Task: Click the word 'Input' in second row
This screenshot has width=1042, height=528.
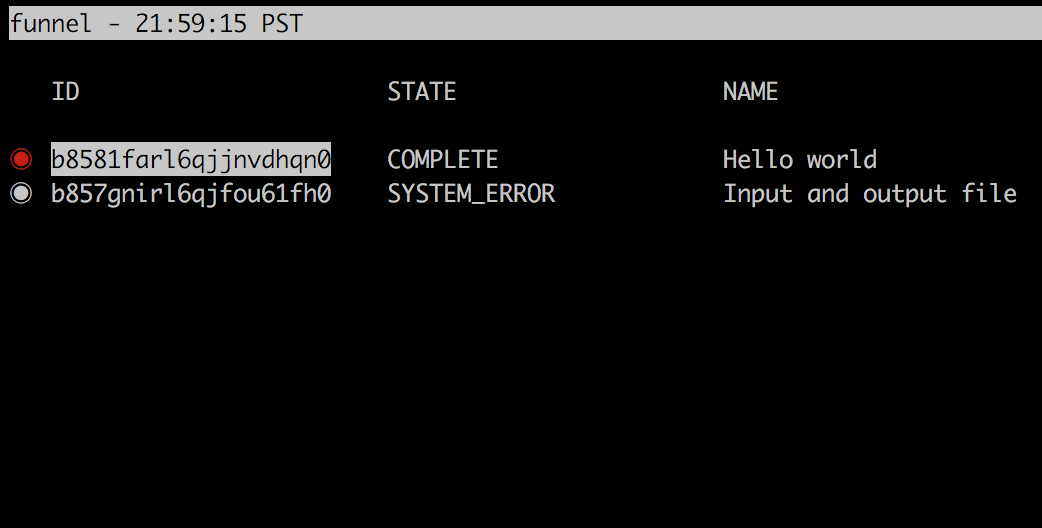Action: point(758,194)
